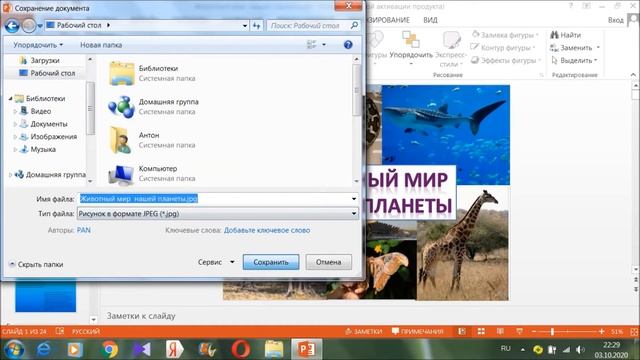The image size is (640, 360).
Task: Open the Библиотеки system folder
Action: coord(151,73)
